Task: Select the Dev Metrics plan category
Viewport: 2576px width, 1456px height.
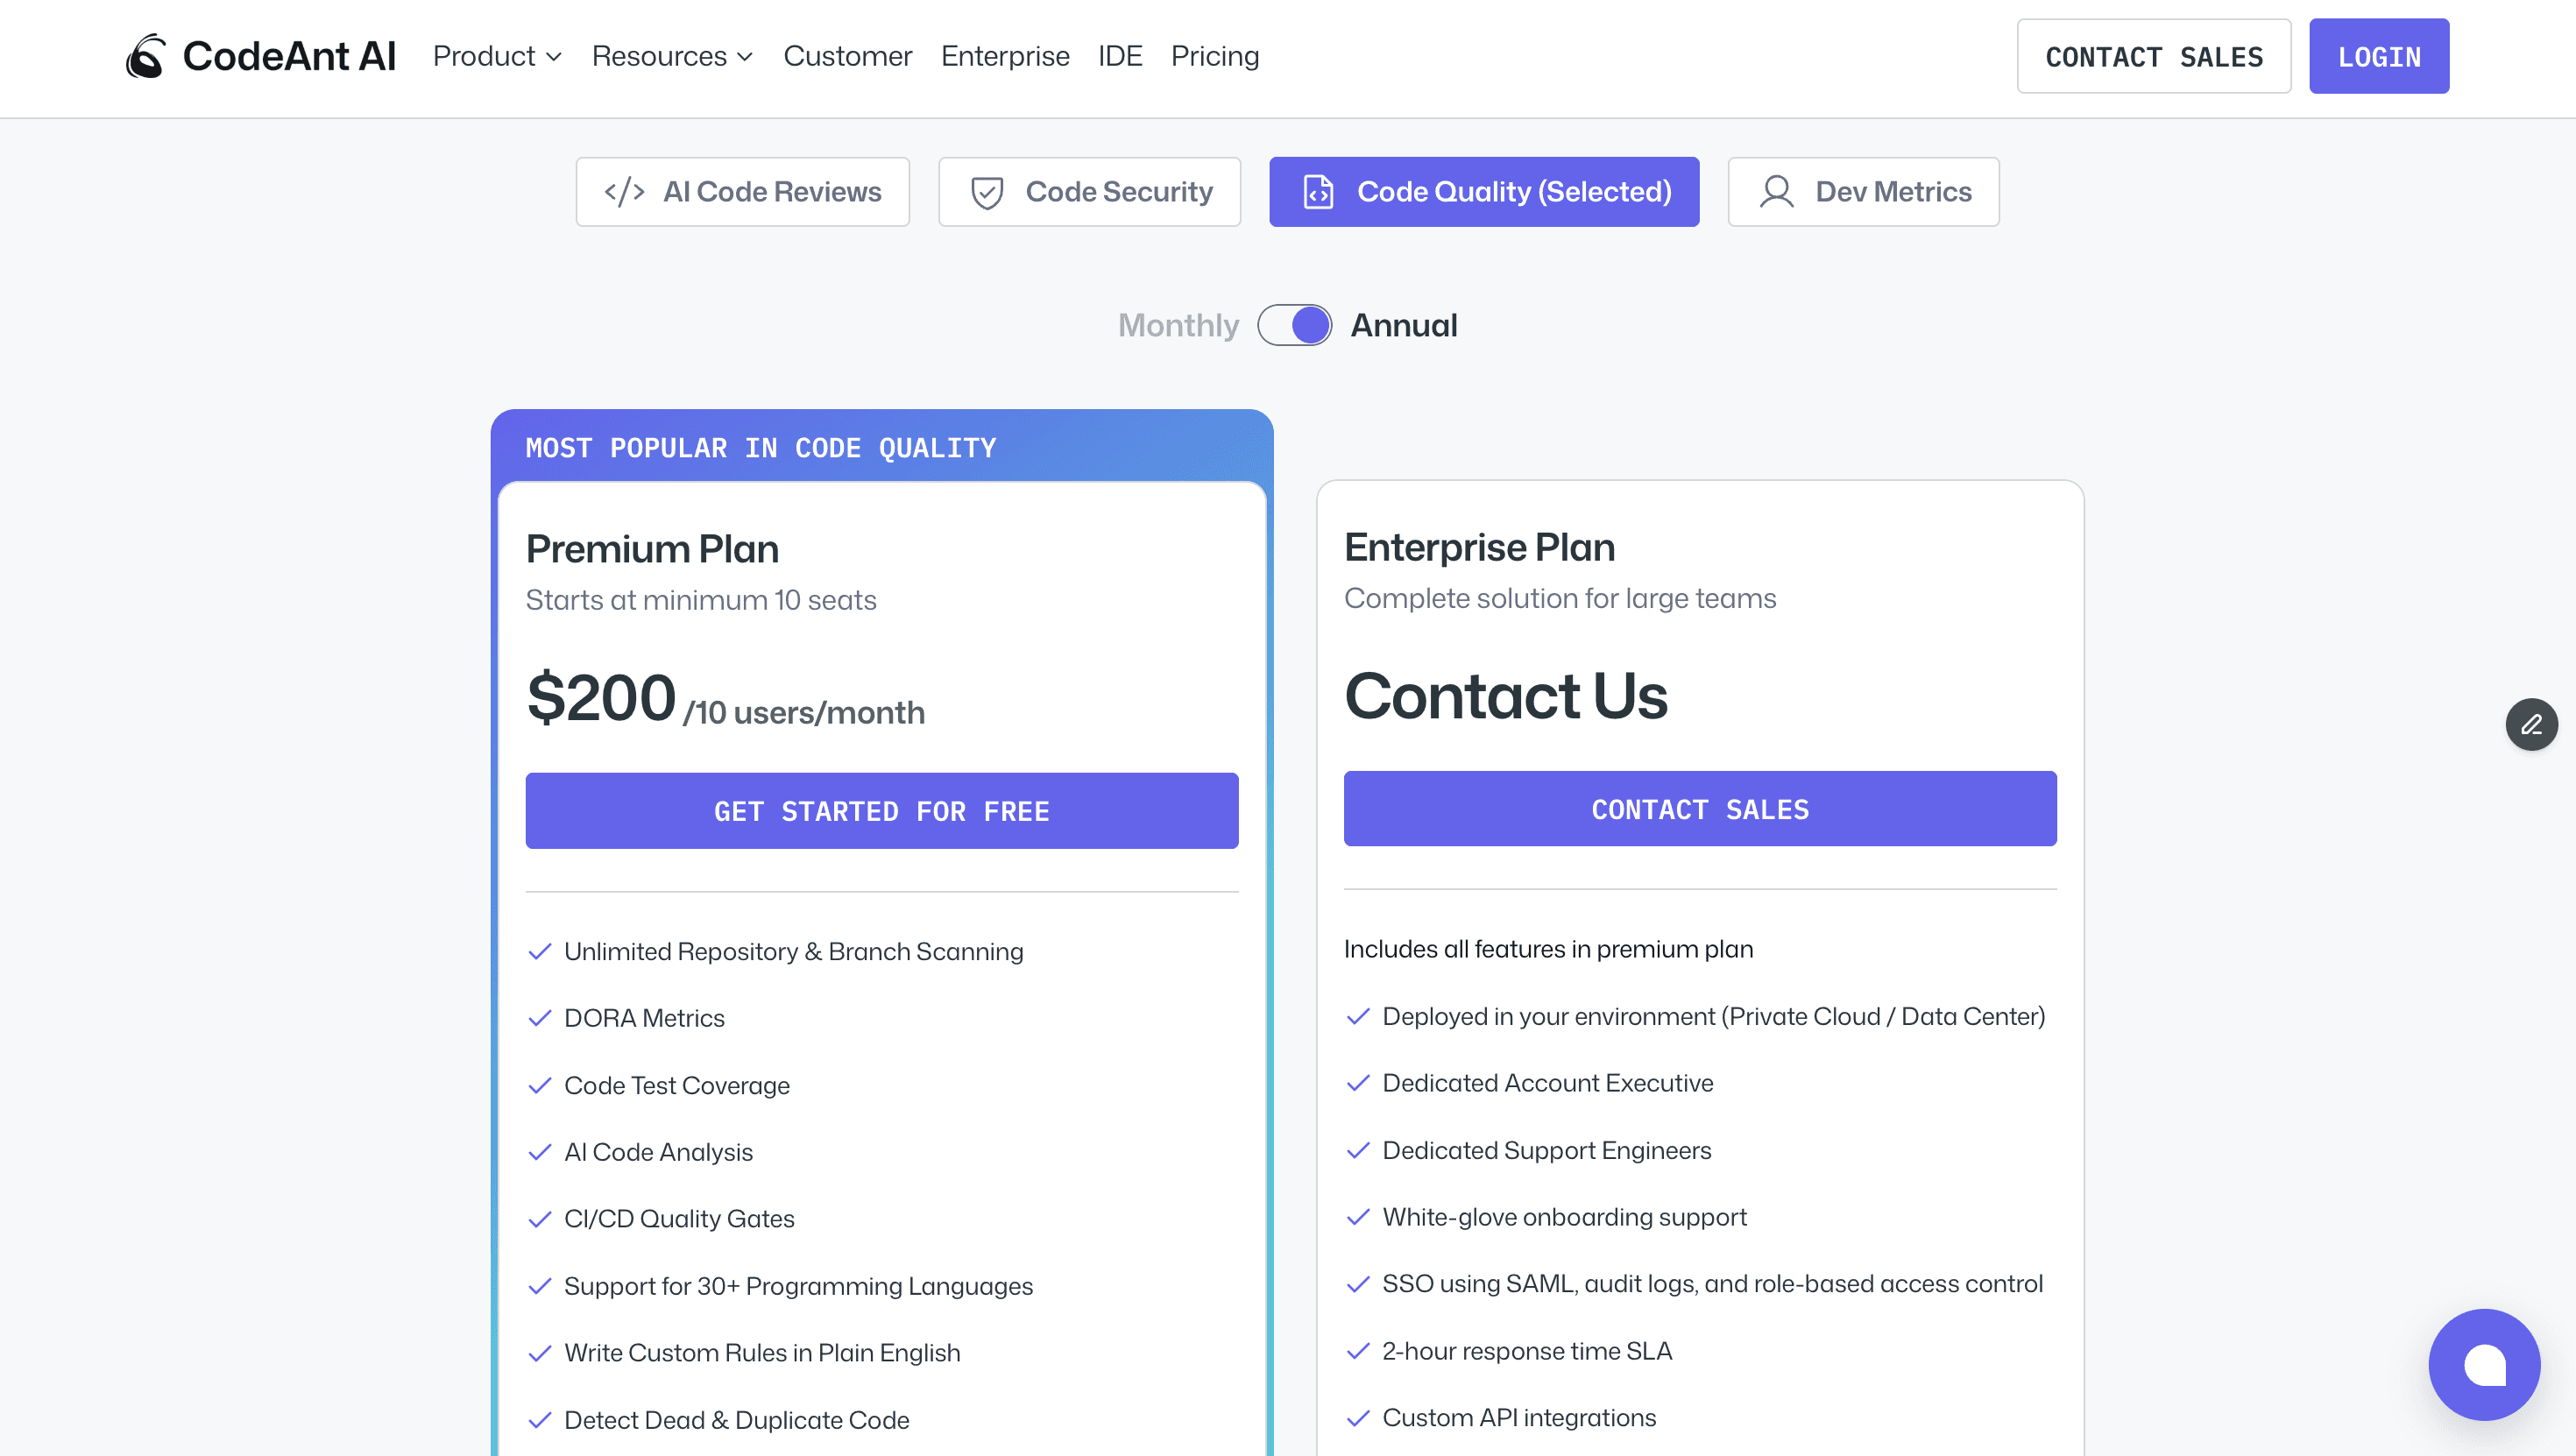Action: [1862, 191]
